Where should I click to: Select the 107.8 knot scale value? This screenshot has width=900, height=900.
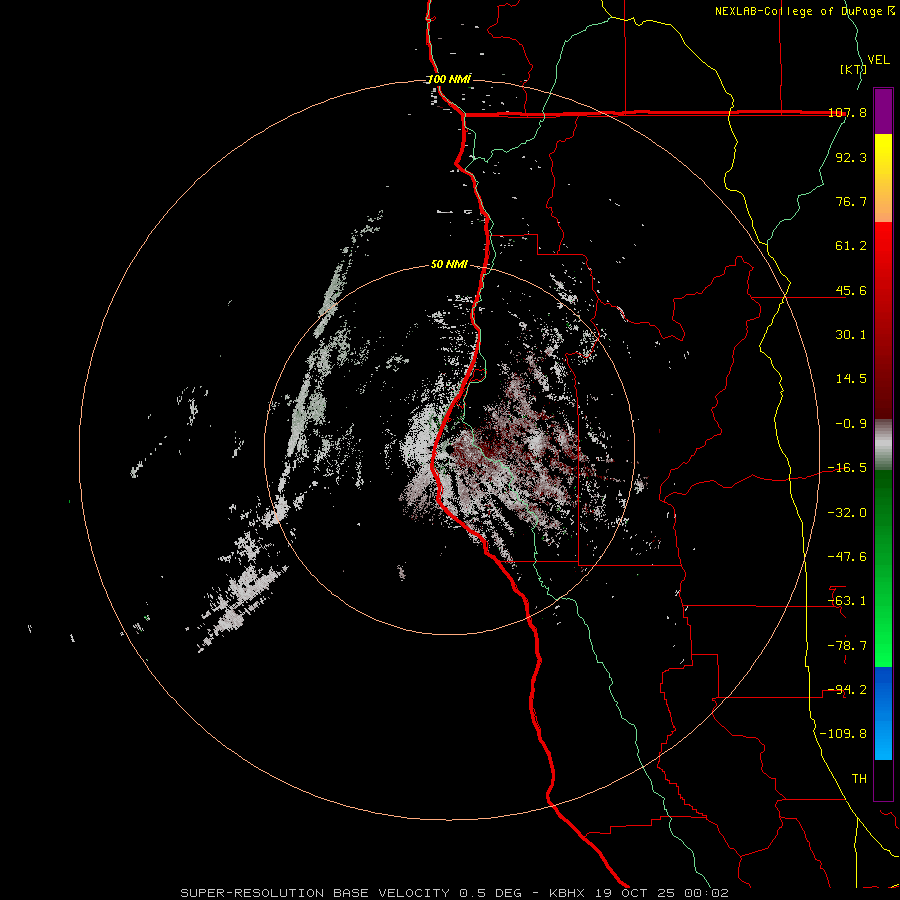tap(847, 112)
